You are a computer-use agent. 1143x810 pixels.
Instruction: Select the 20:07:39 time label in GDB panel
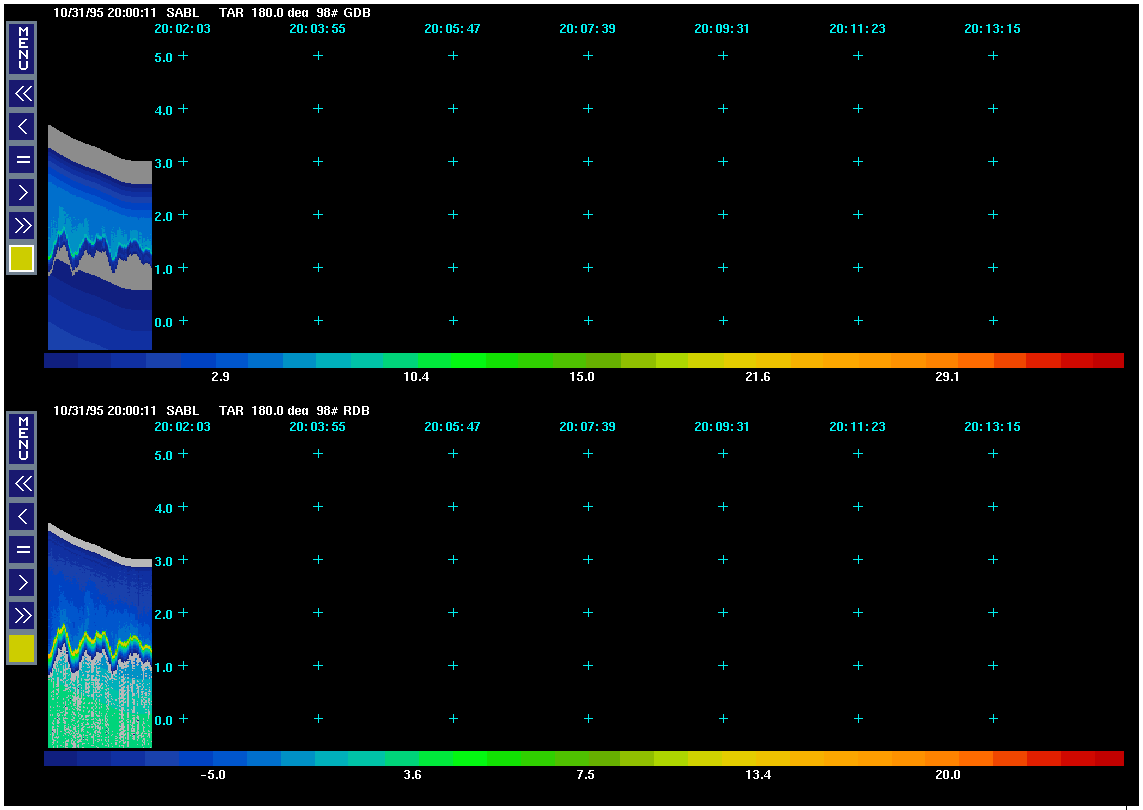[x=587, y=29]
